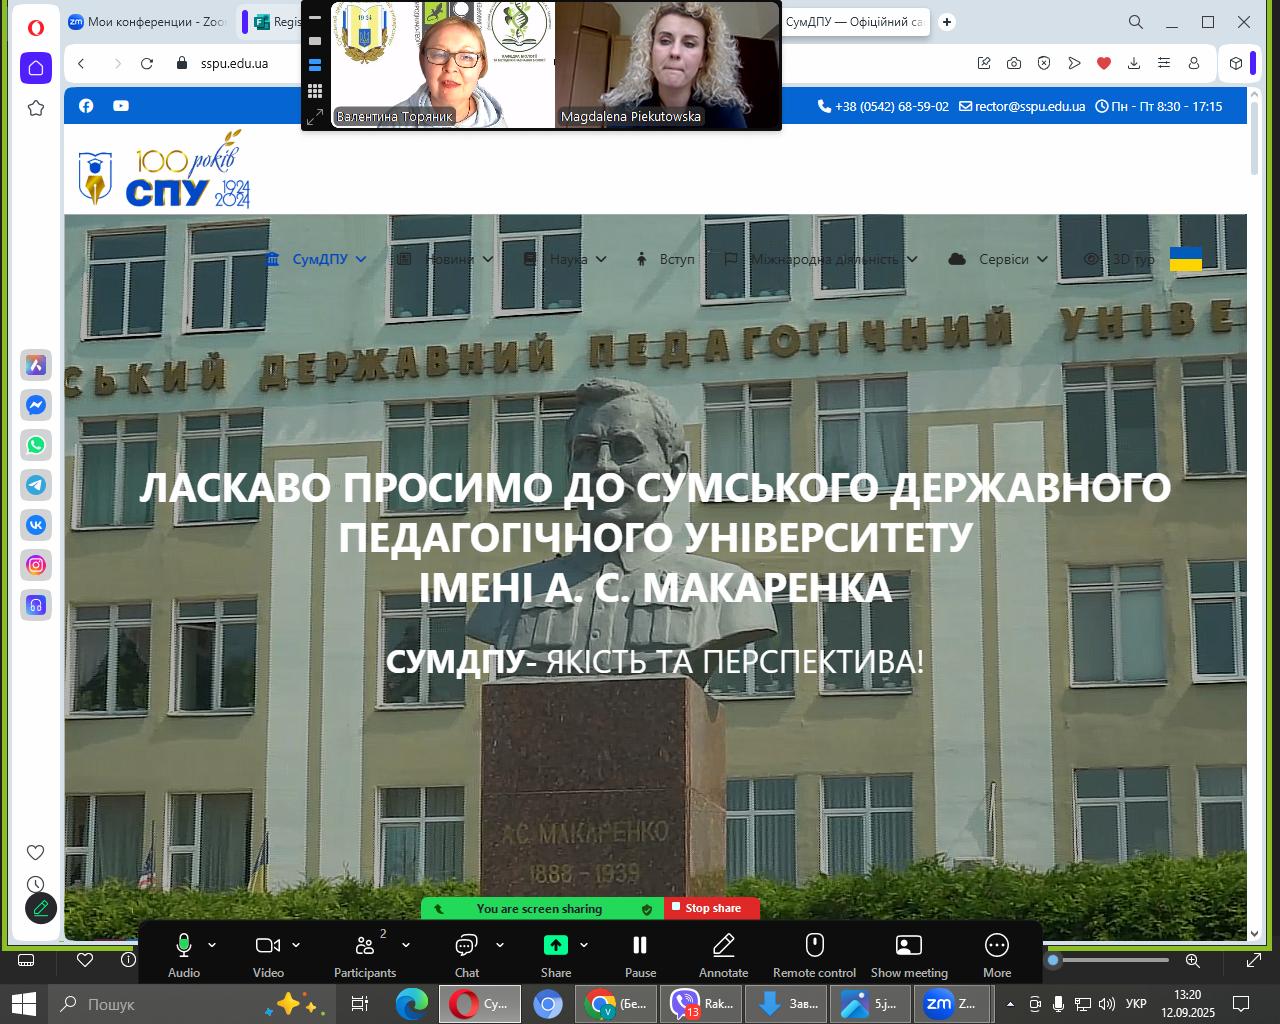Open easy setup sliders icon
This screenshot has height=1024, width=1280.
point(1164,63)
